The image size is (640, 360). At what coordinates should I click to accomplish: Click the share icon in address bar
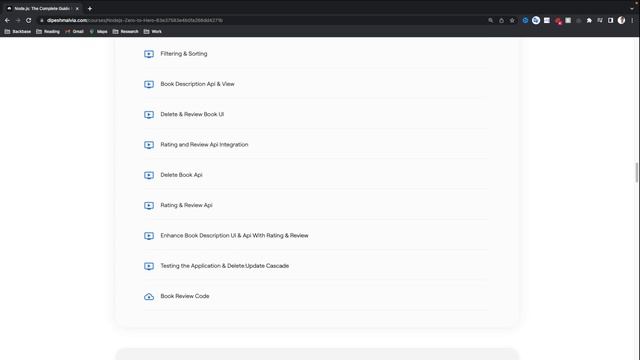(x=501, y=20)
